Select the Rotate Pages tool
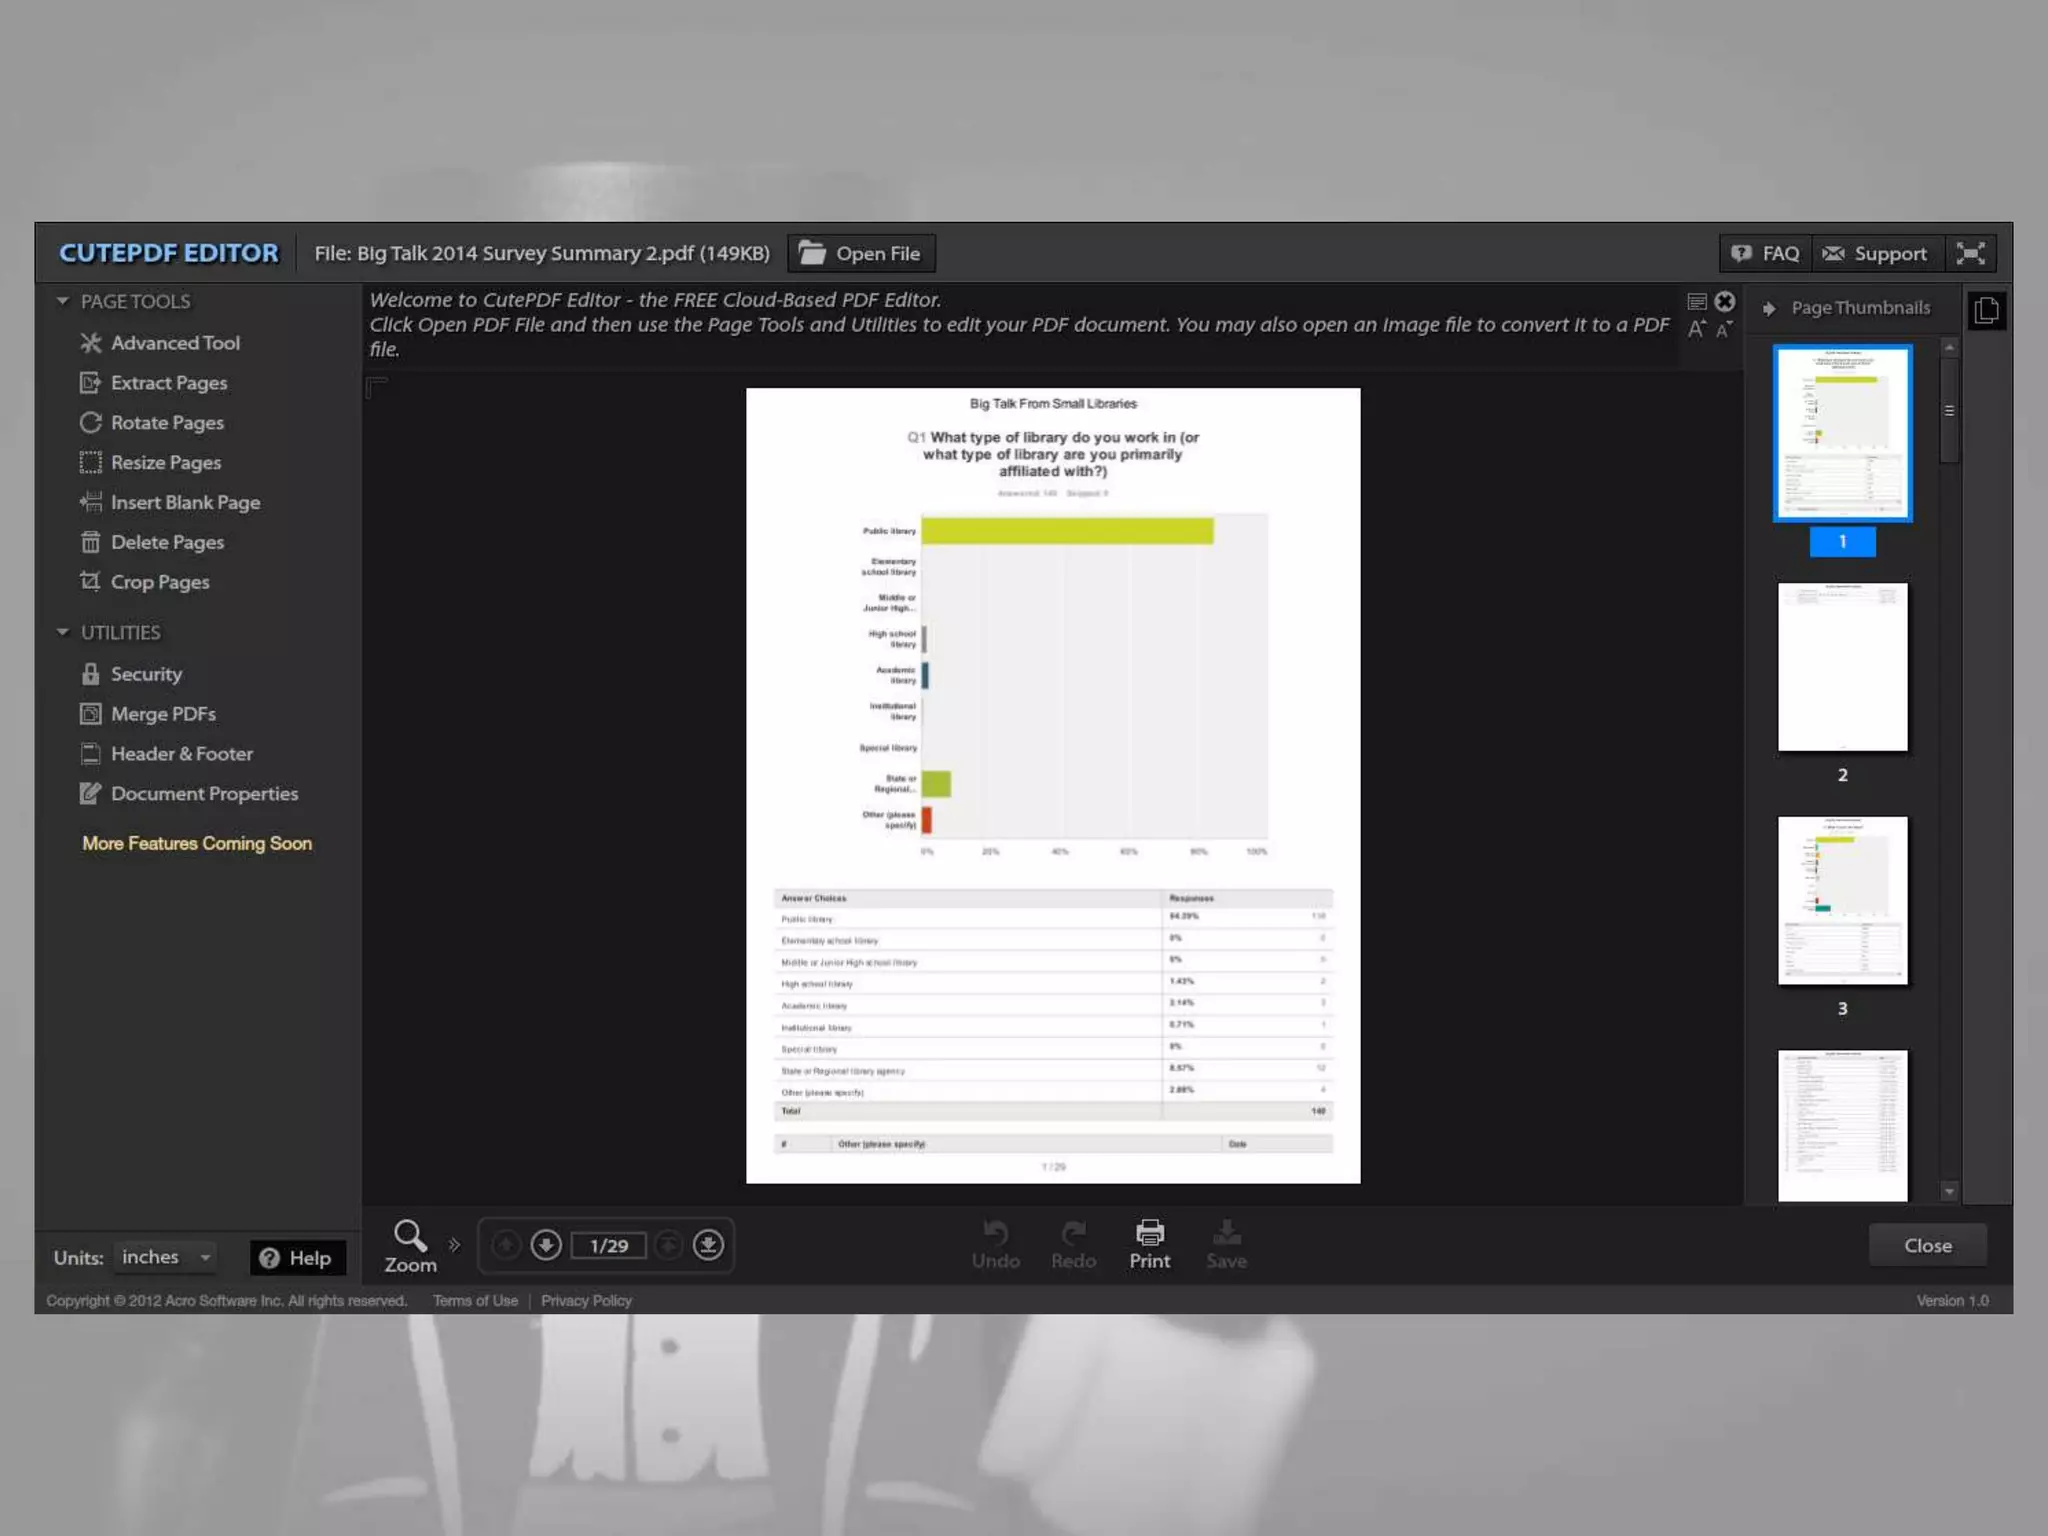 (x=166, y=423)
